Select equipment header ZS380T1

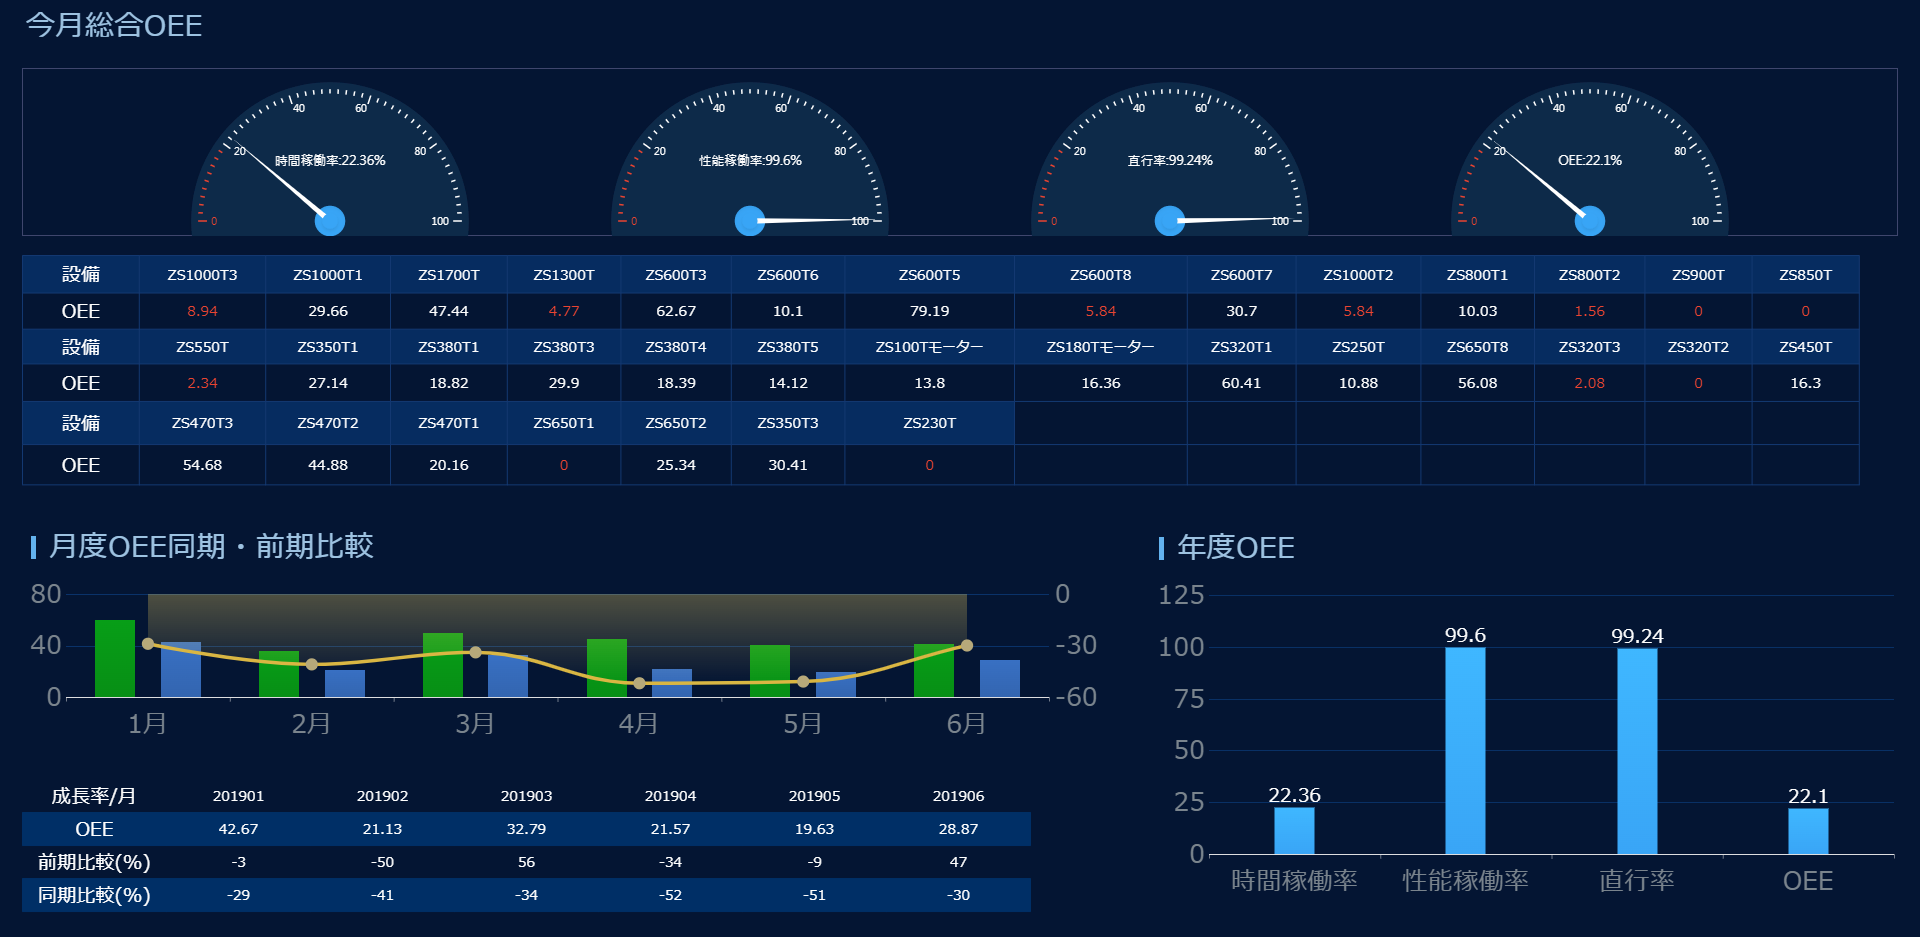(x=449, y=347)
